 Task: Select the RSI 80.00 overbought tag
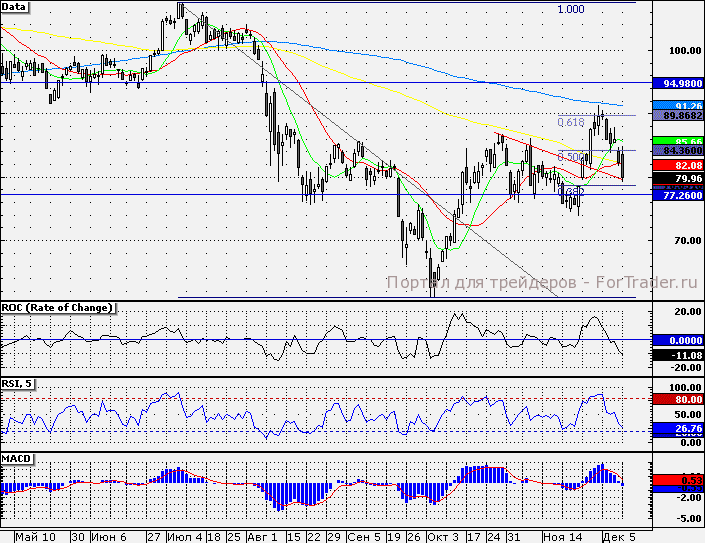[678, 399]
